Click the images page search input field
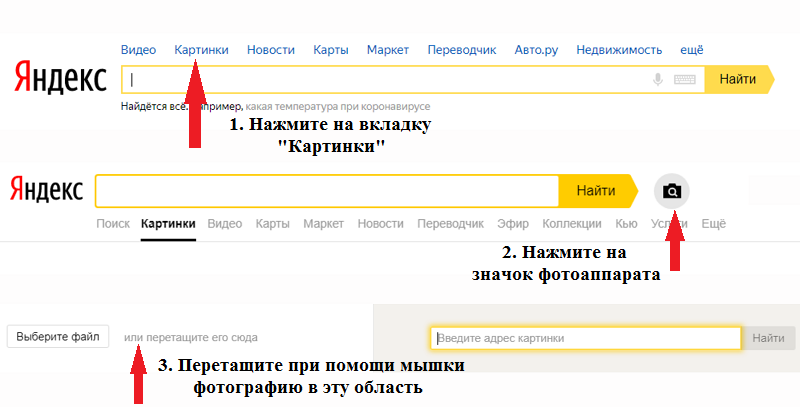The image size is (800, 407). point(327,191)
